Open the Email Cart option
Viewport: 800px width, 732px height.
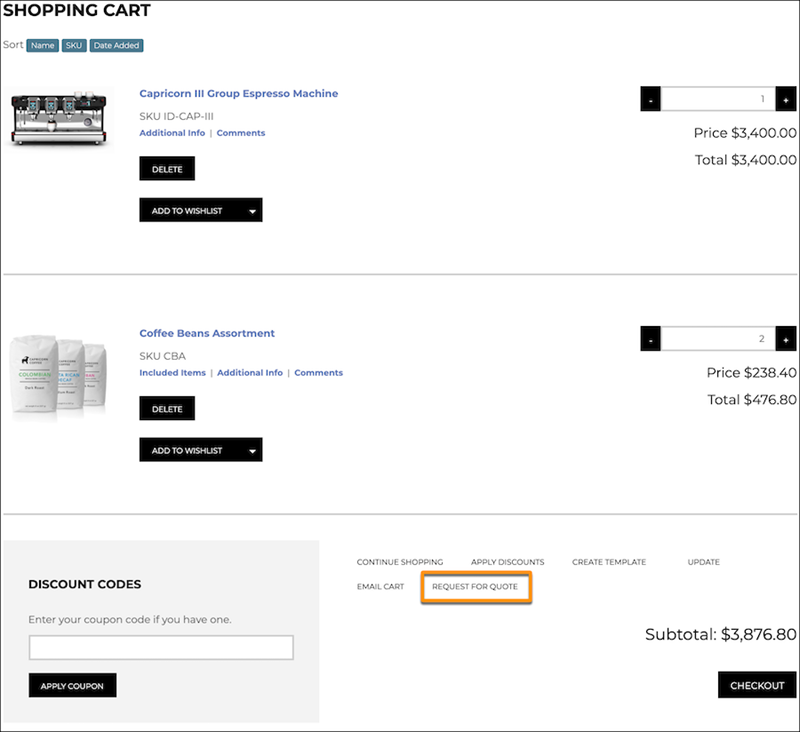tap(380, 587)
